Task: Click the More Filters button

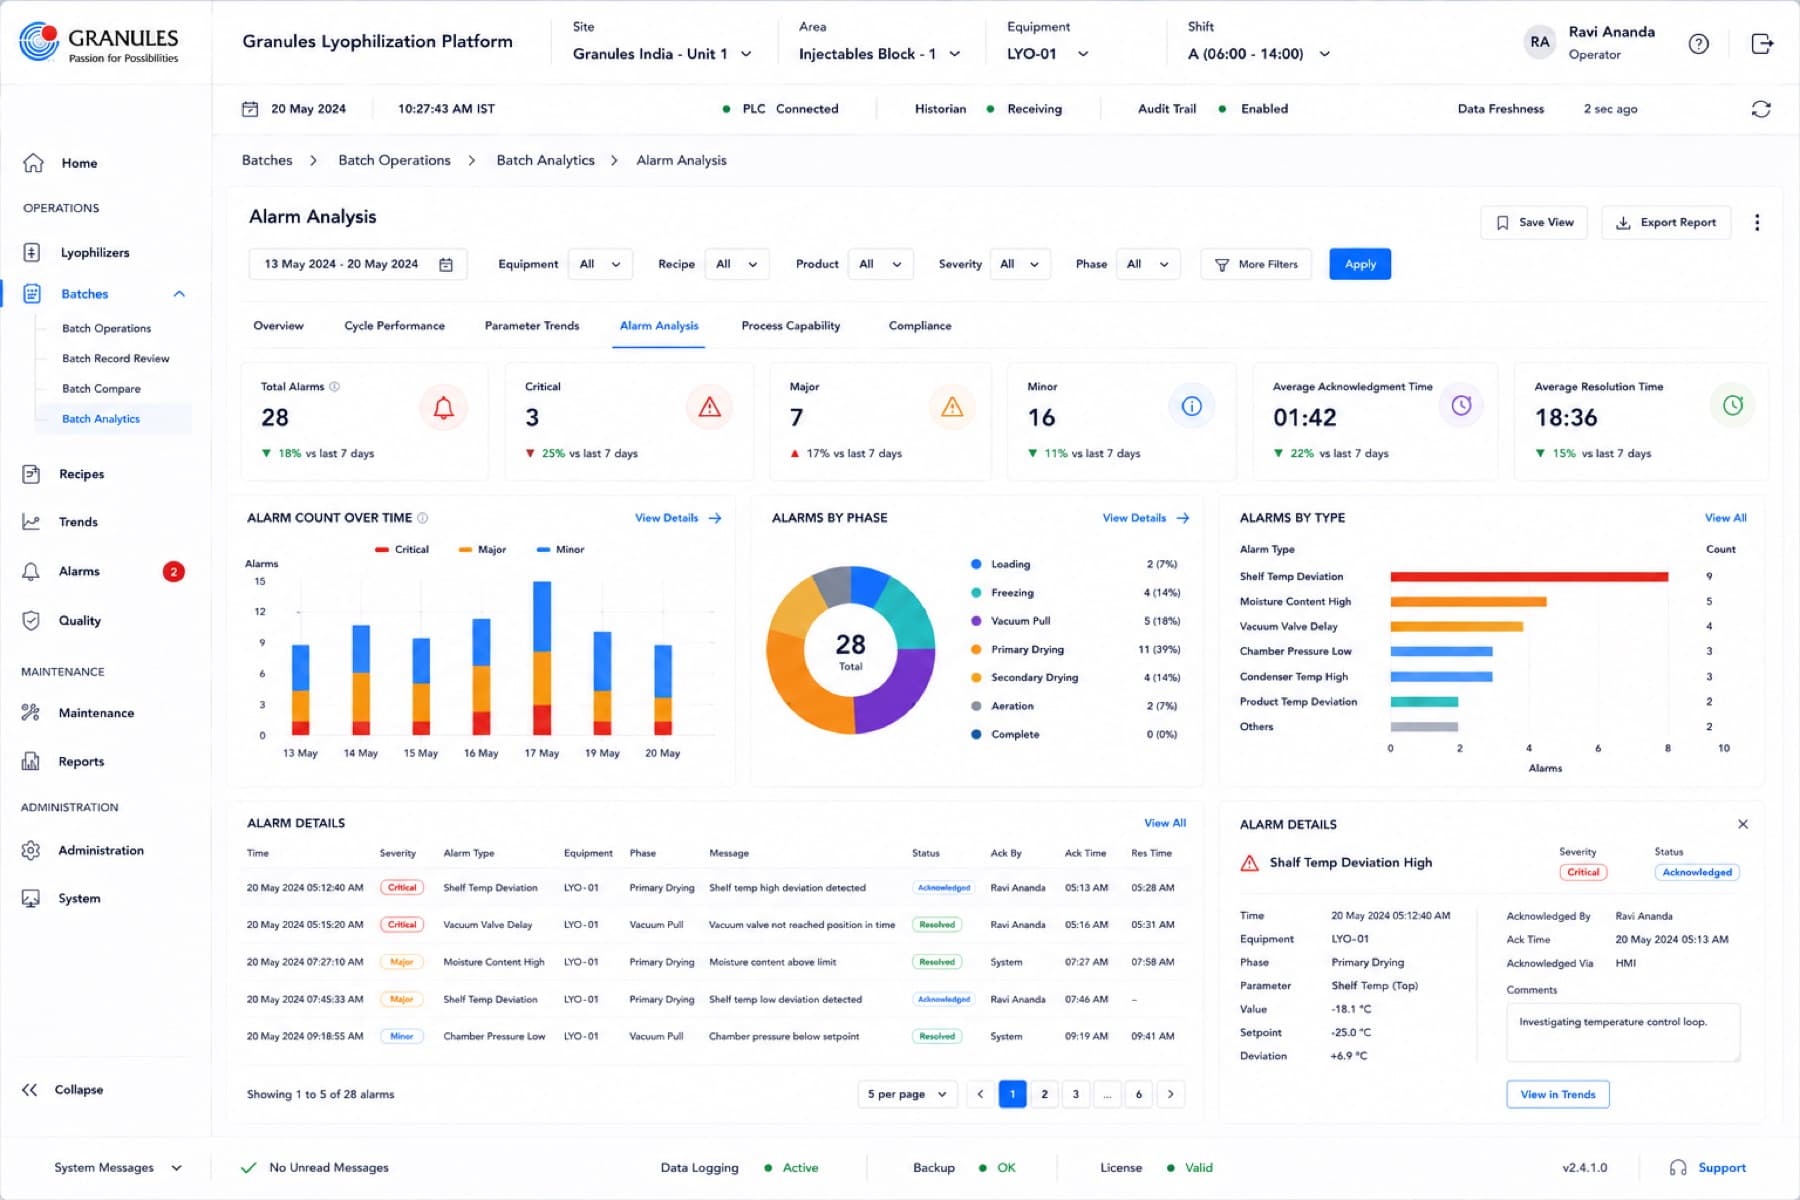Action: pyautogui.click(x=1256, y=264)
